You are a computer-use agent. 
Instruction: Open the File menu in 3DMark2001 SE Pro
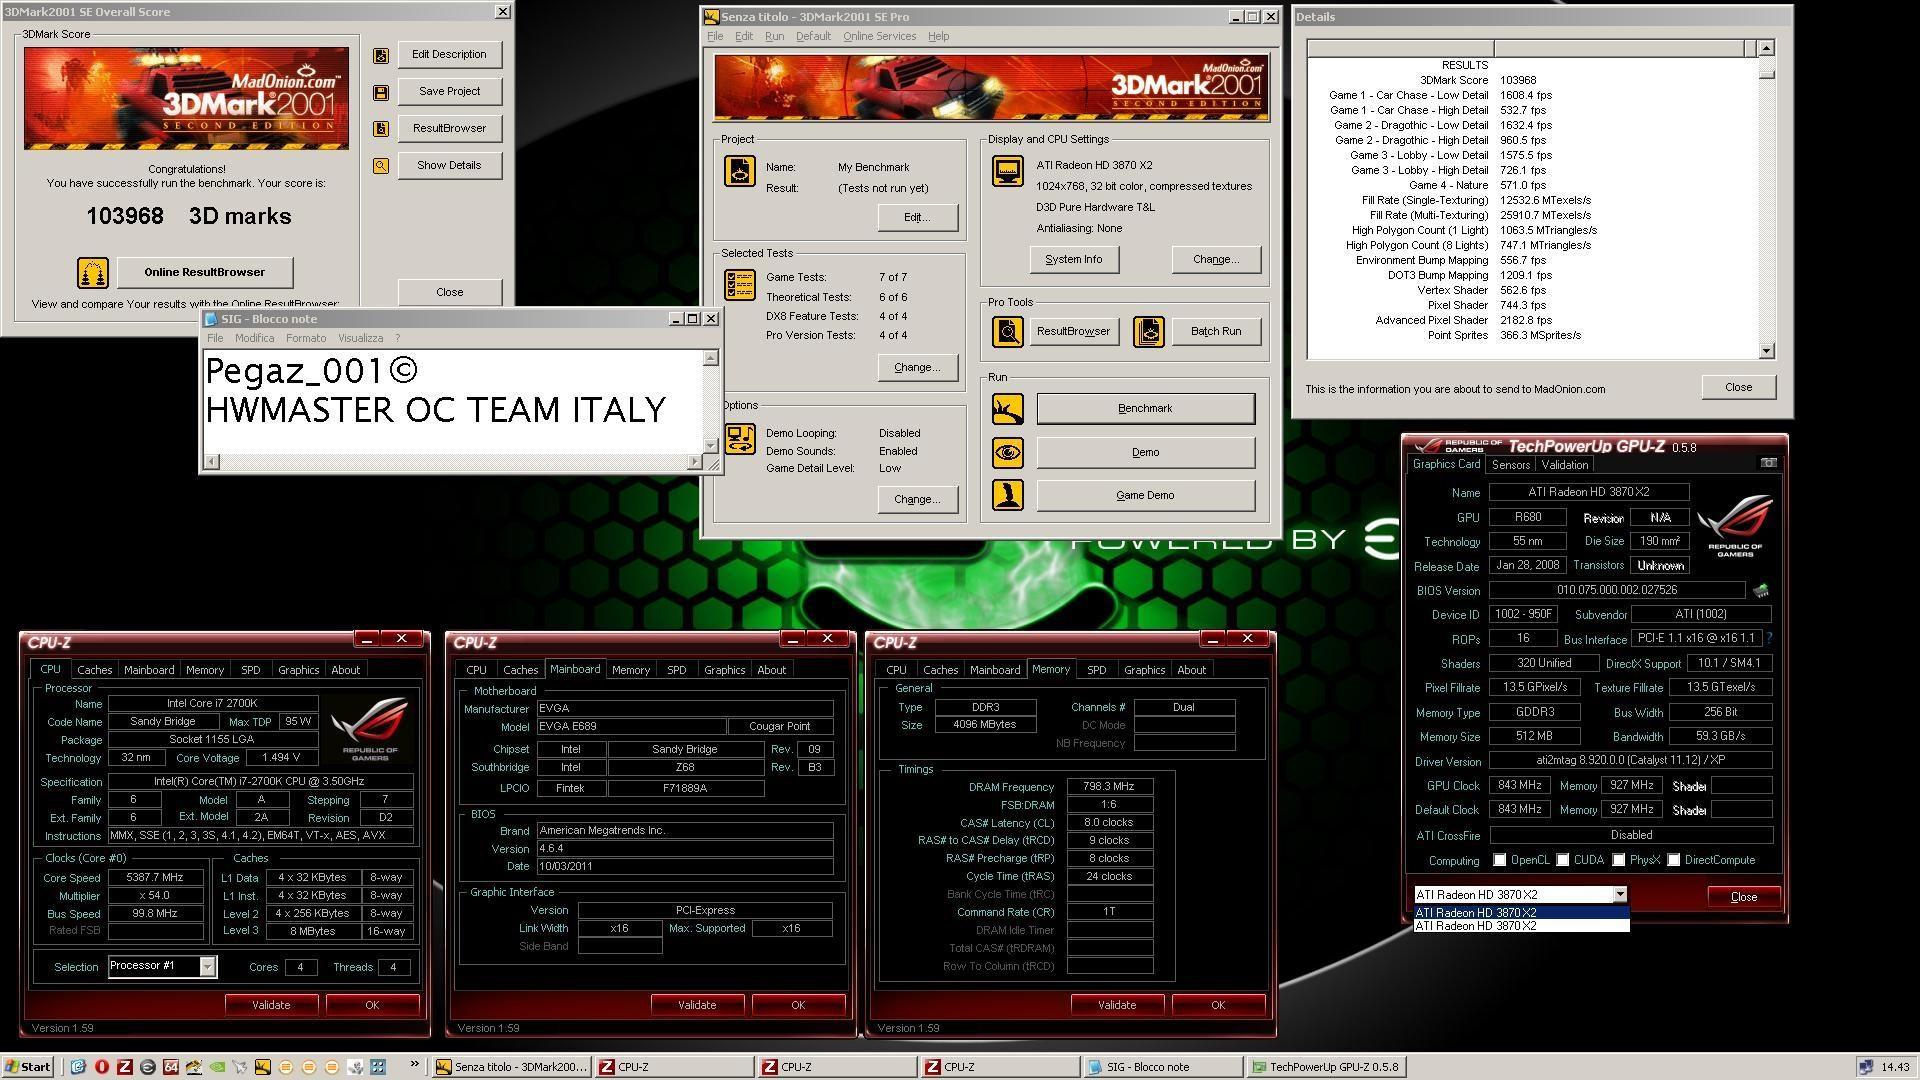click(x=715, y=36)
